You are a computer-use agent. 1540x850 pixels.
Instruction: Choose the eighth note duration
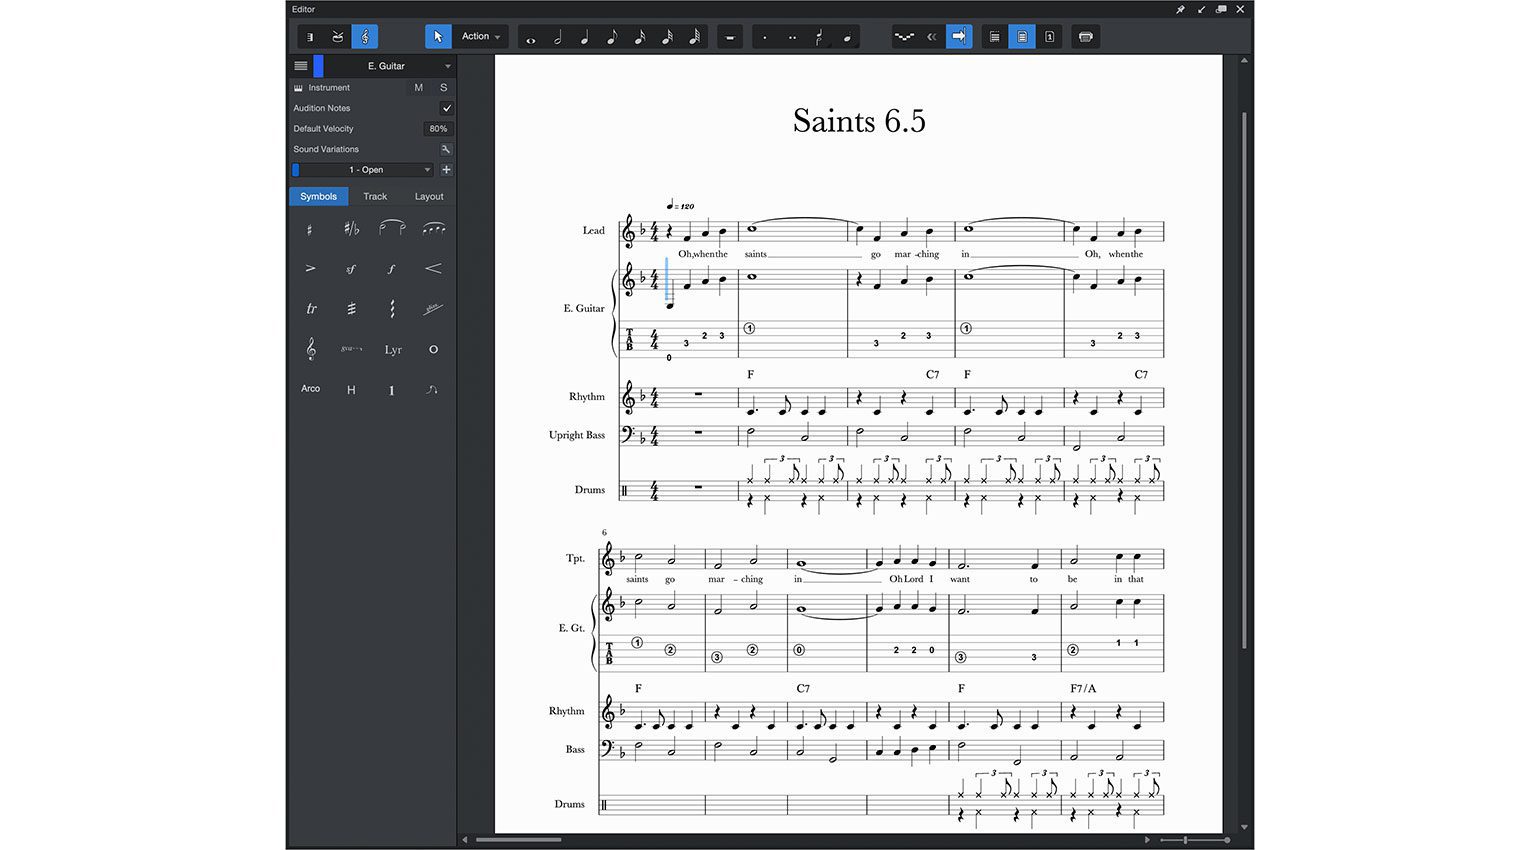pos(612,37)
